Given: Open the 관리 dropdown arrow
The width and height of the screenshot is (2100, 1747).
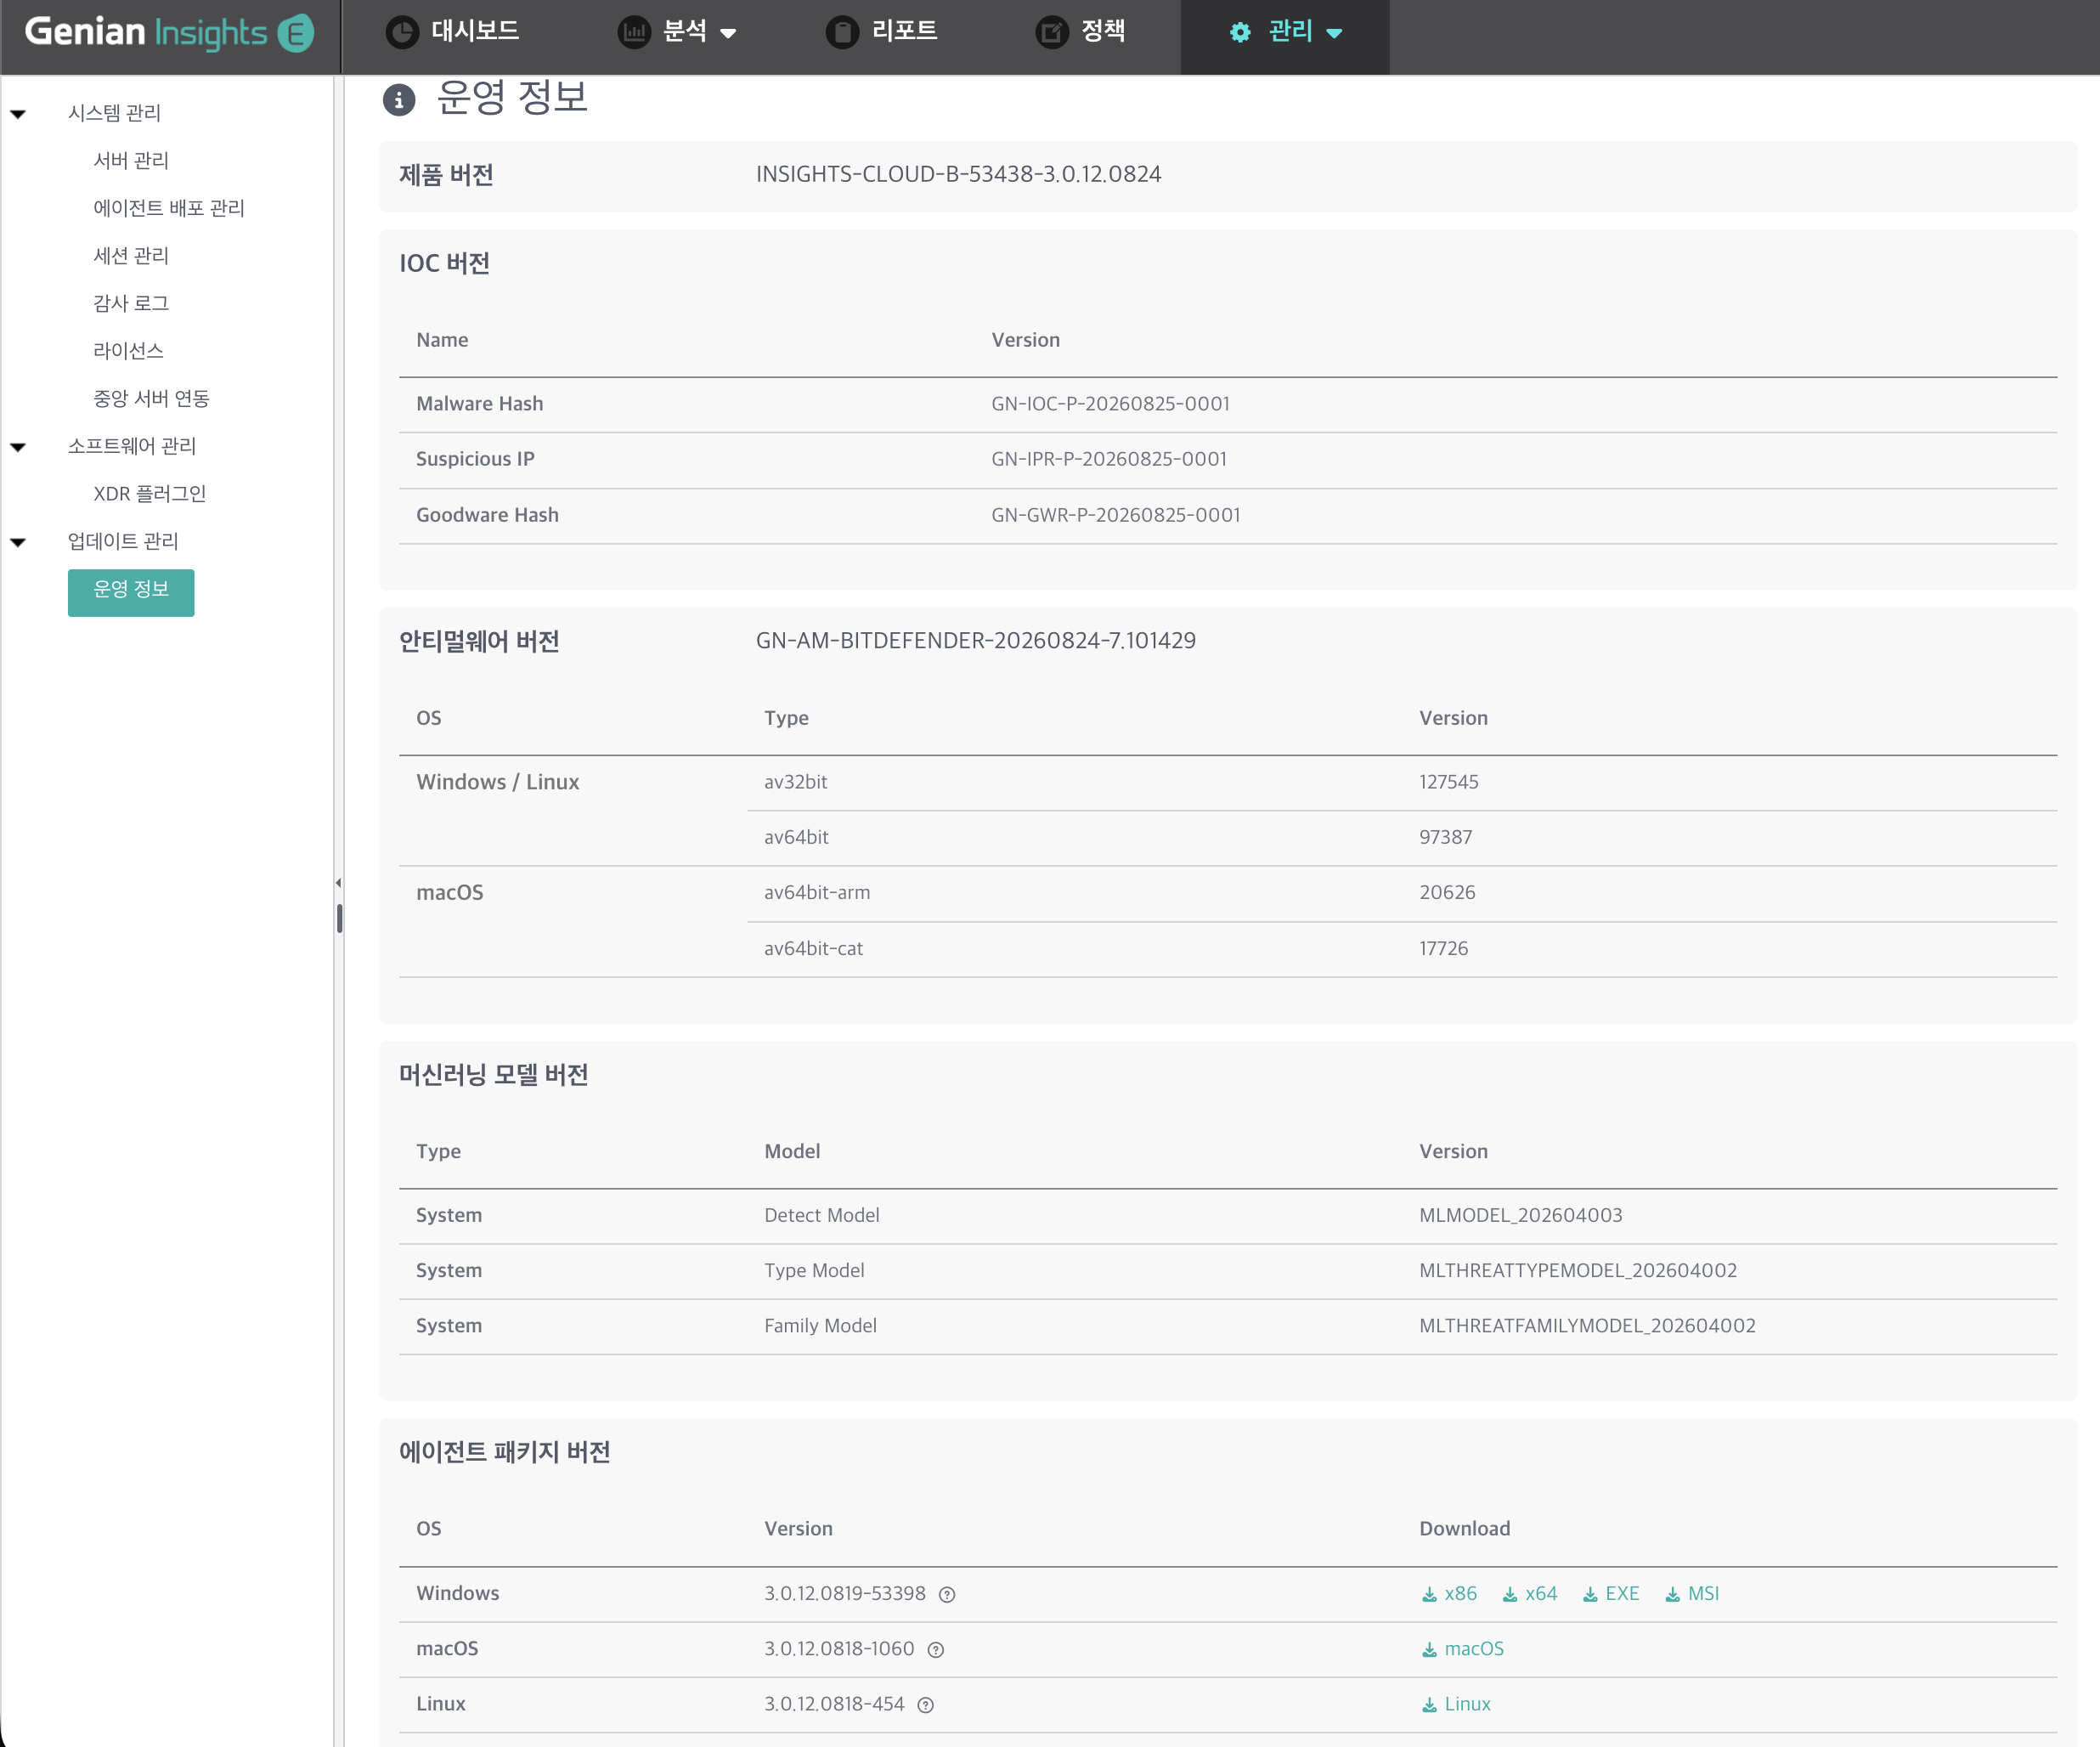Looking at the screenshot, I should tap(1334, 33).
